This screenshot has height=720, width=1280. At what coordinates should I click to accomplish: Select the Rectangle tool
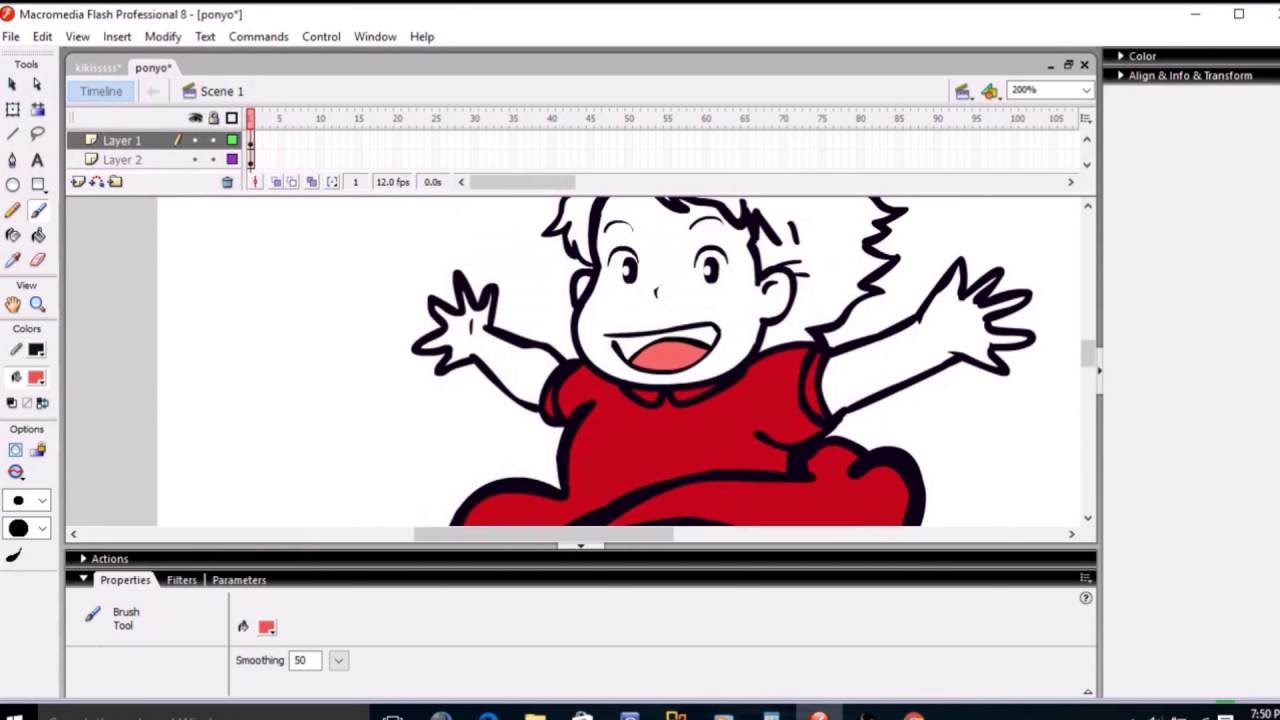pyautogui.click(x=38, y=185)
